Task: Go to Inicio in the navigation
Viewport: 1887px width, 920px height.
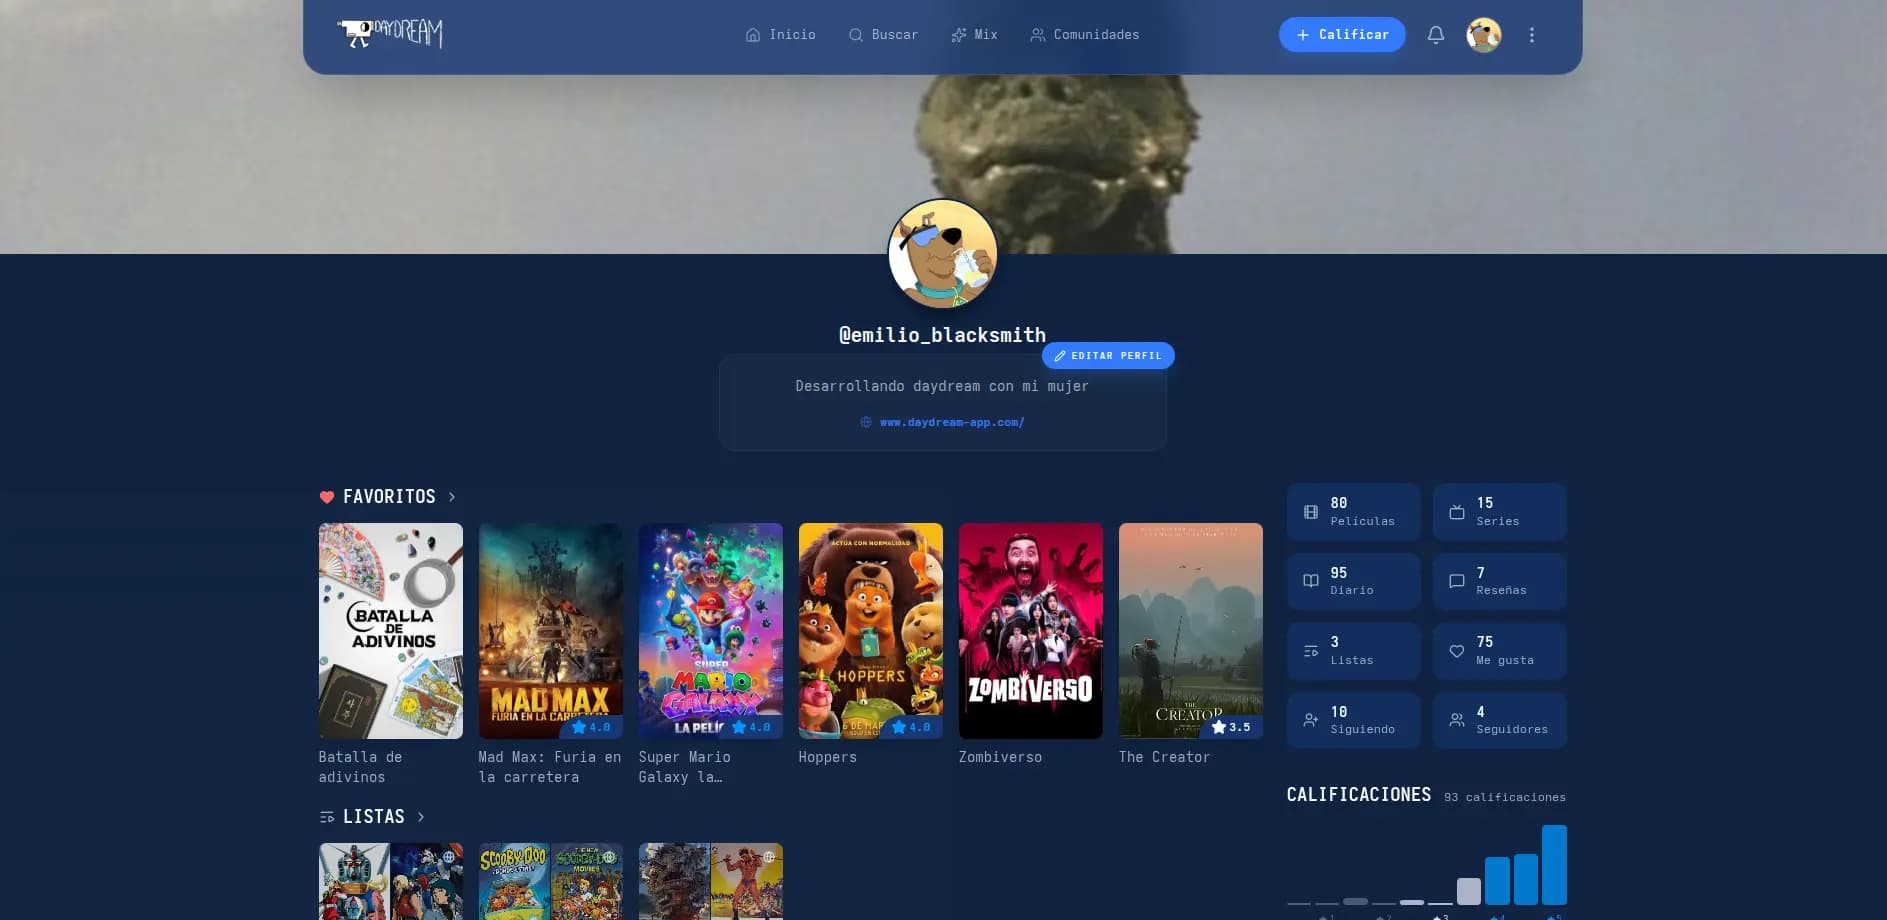Action: [780, 35]
